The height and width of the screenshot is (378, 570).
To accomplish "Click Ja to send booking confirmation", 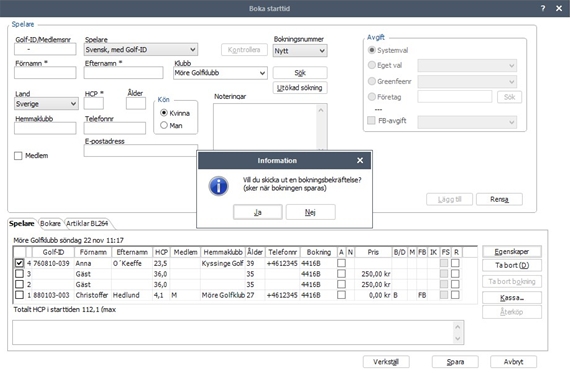I will click(x=257, y=212).
